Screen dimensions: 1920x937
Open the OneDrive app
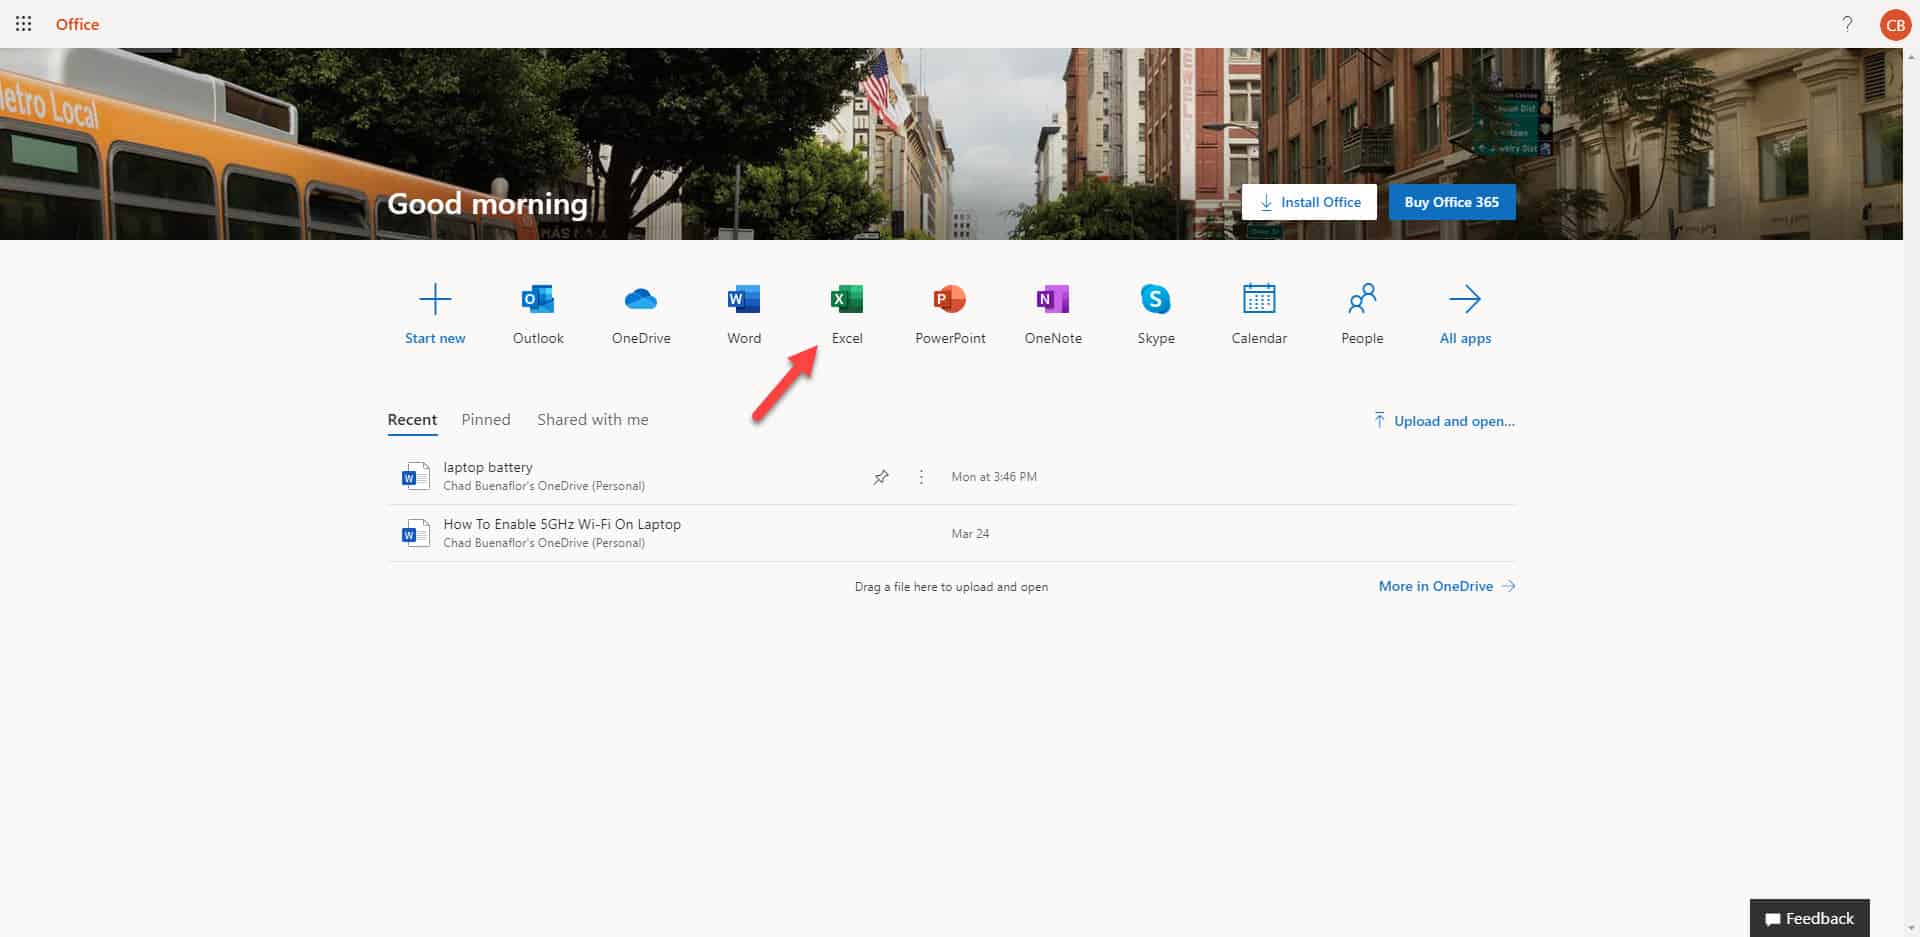point(641,314)
